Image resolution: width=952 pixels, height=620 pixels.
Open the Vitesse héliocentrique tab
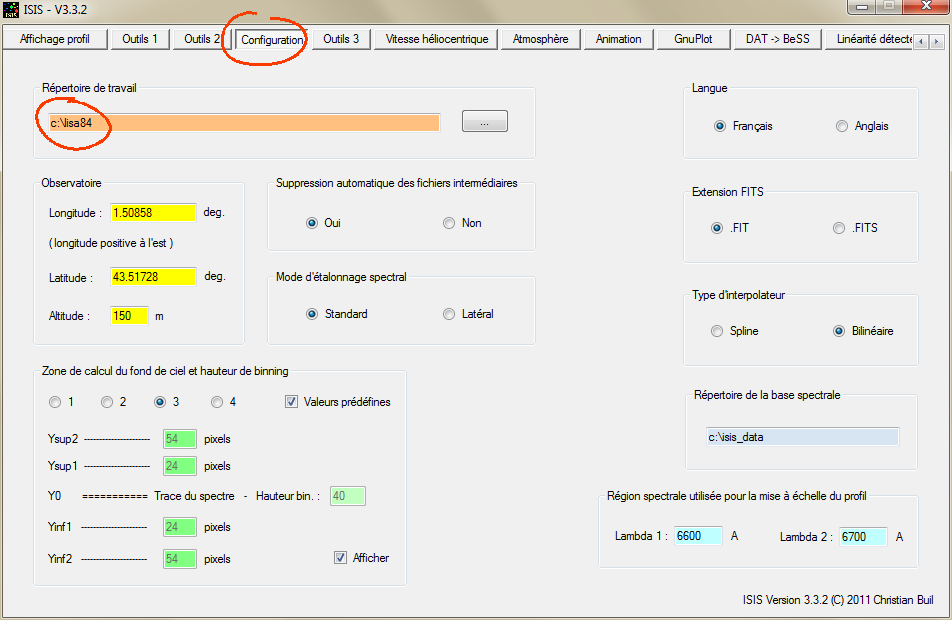click(437, 39)
